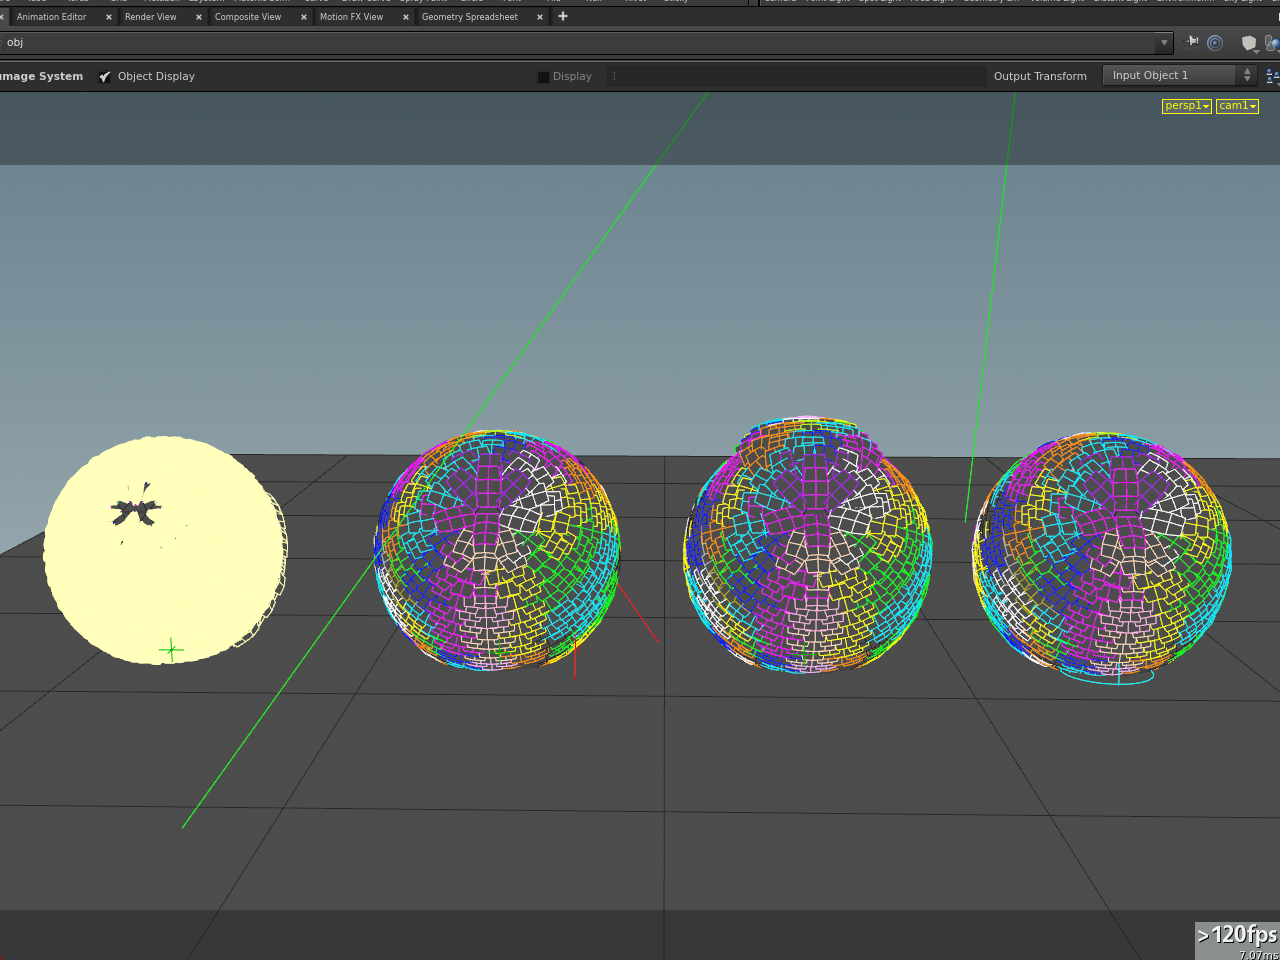Viewport: 1280px width, 960px height.
Task: Add a new pane tab with the plus icon
Action: [562, 16]
